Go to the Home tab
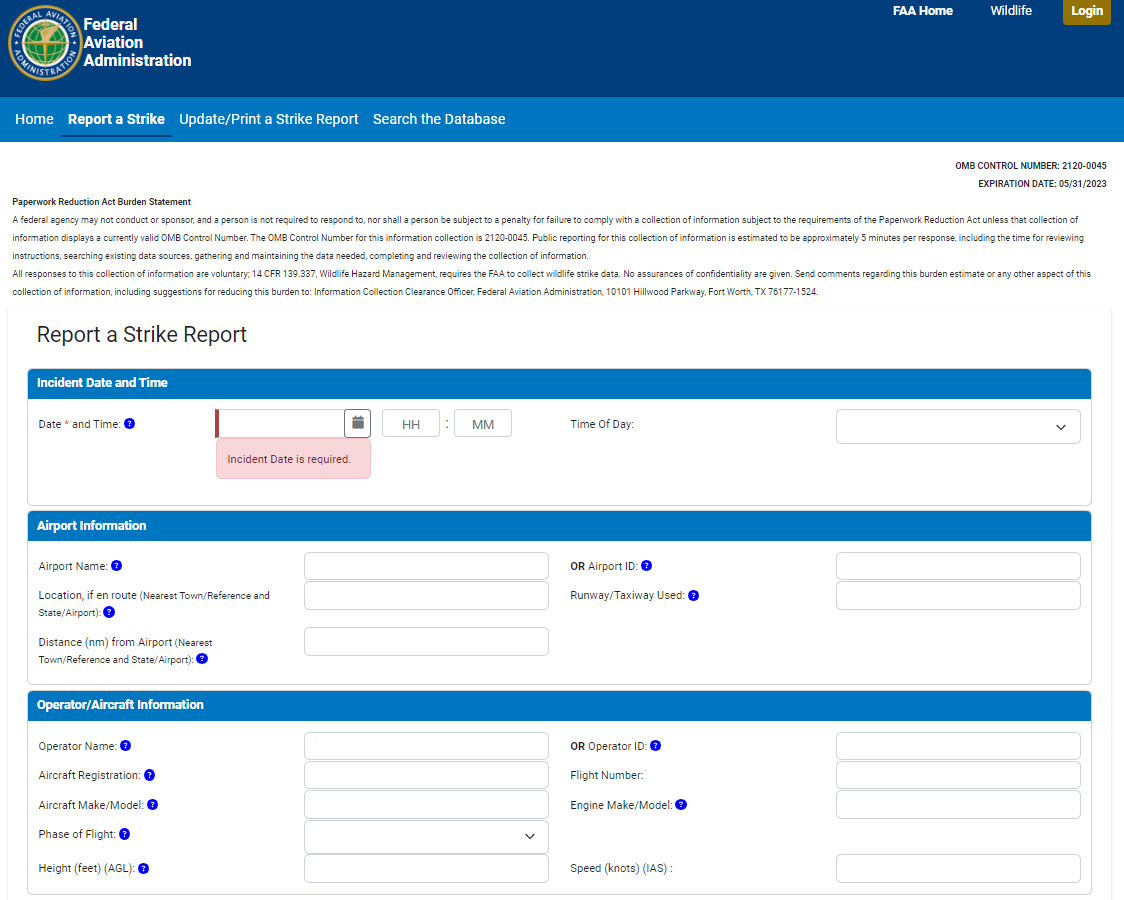The image size is (1124, 900). click(x=34, y=119)
